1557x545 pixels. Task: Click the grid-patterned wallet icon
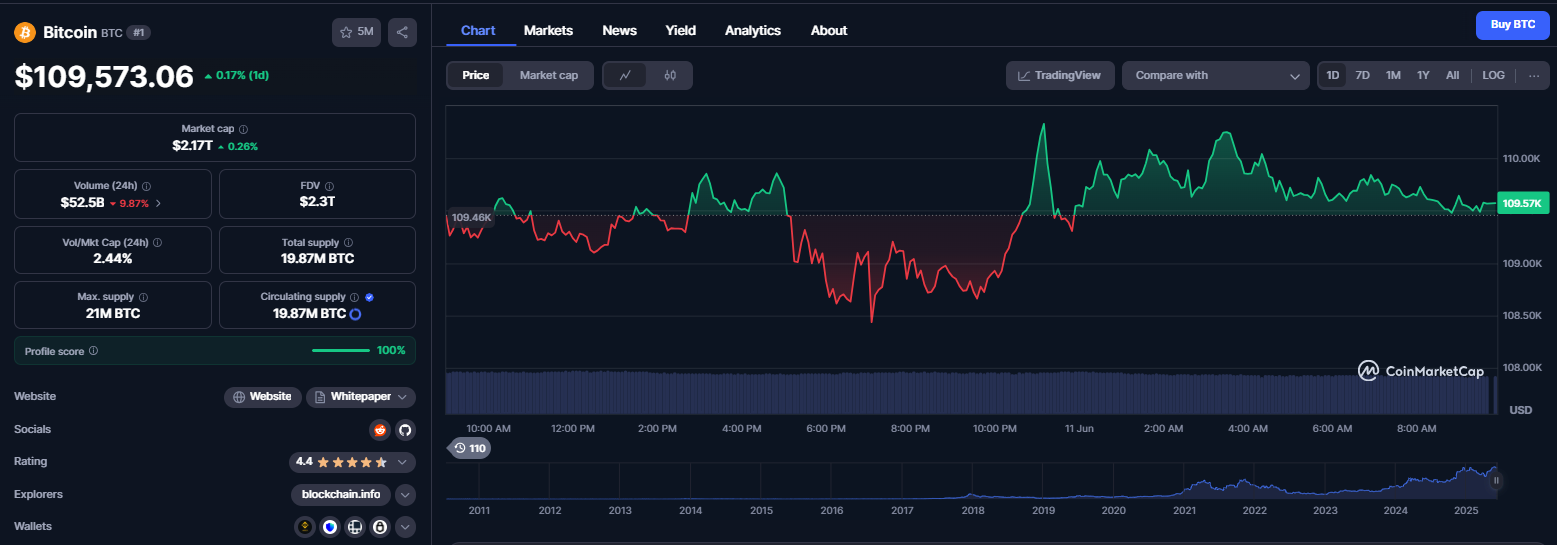pos(355,526)
